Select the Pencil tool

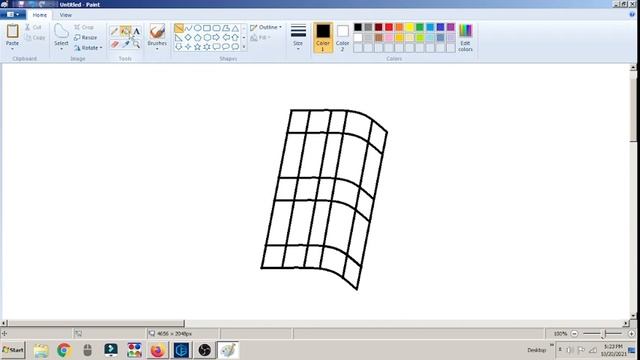coord(115,31)
